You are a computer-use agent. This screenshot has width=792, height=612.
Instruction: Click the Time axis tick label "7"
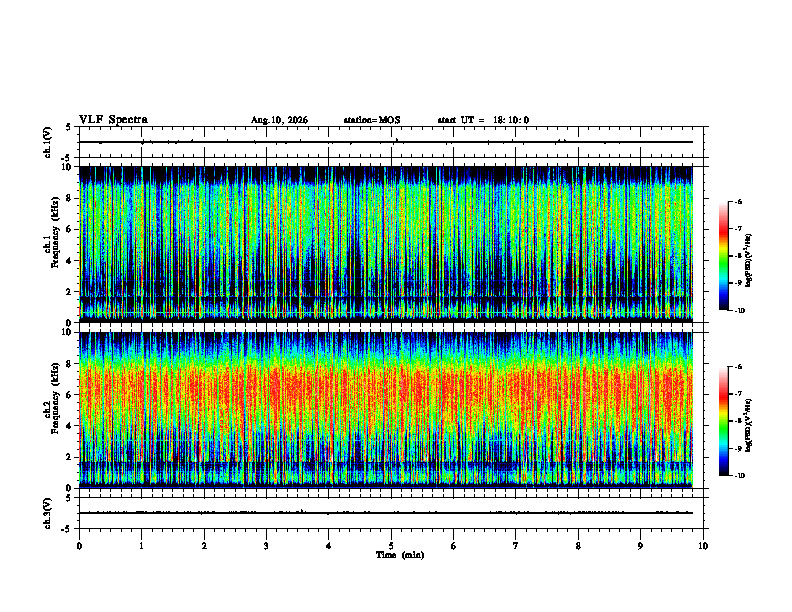(516, 546)
